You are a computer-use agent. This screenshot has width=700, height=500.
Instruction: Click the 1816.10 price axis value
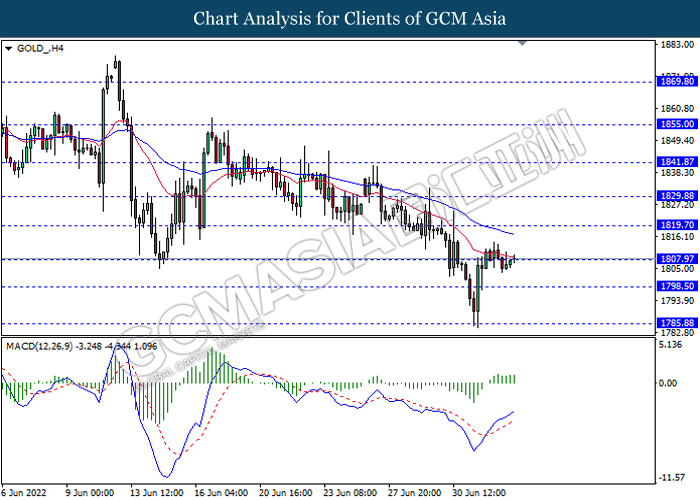(677, 237)
